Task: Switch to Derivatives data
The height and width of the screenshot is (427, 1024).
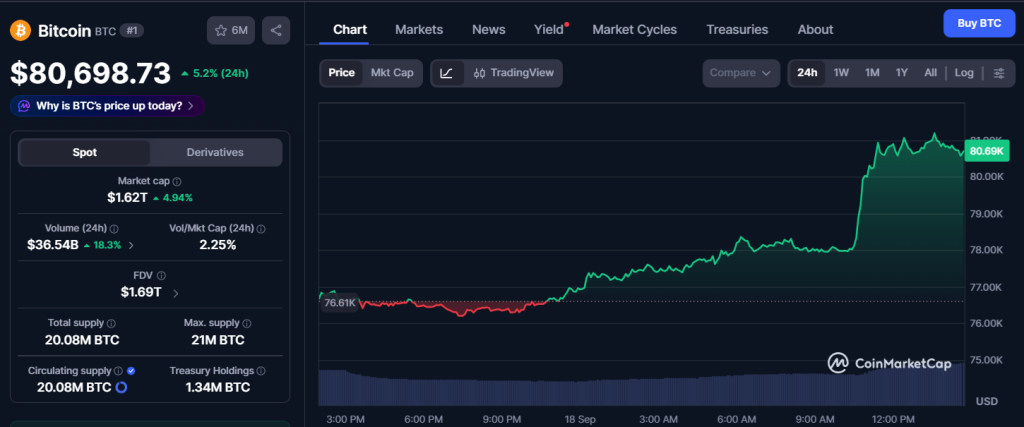Action: (x=215, y=152)
